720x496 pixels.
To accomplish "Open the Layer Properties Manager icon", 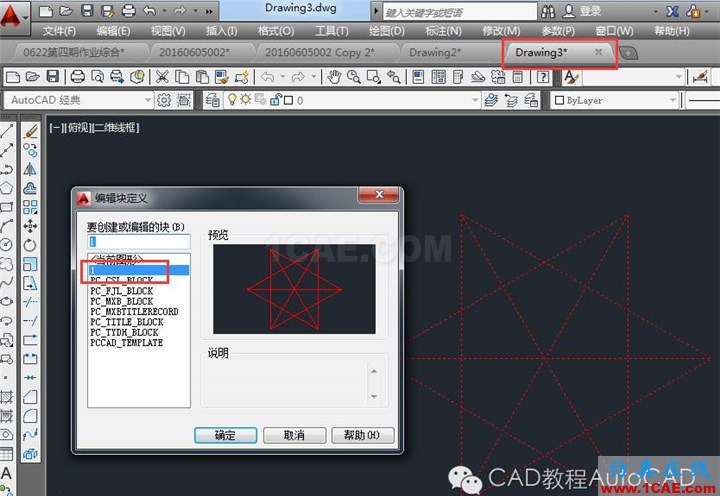I will tap(212, 100).
